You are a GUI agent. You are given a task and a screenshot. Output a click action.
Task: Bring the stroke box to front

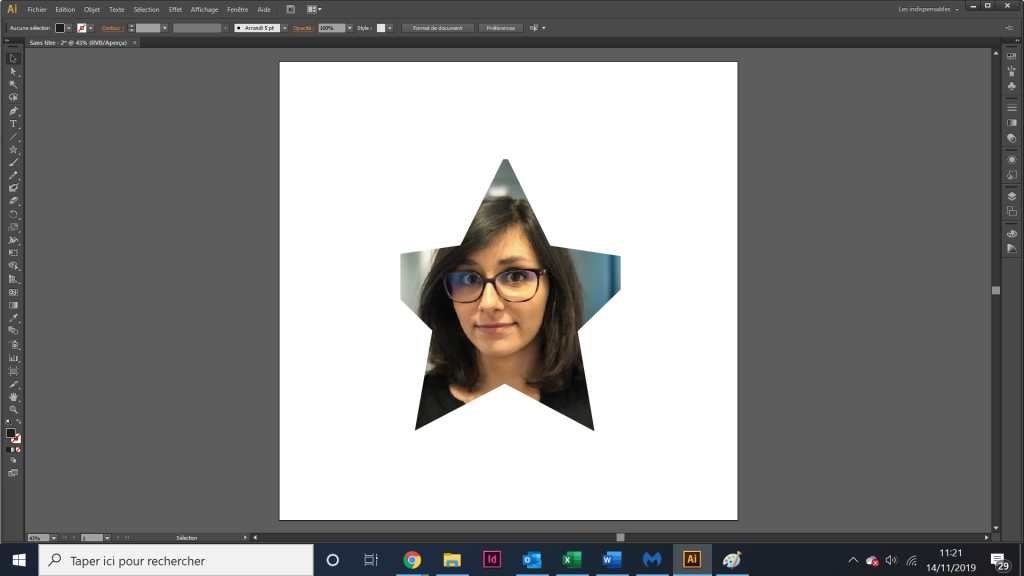click(x=16, y=439)
